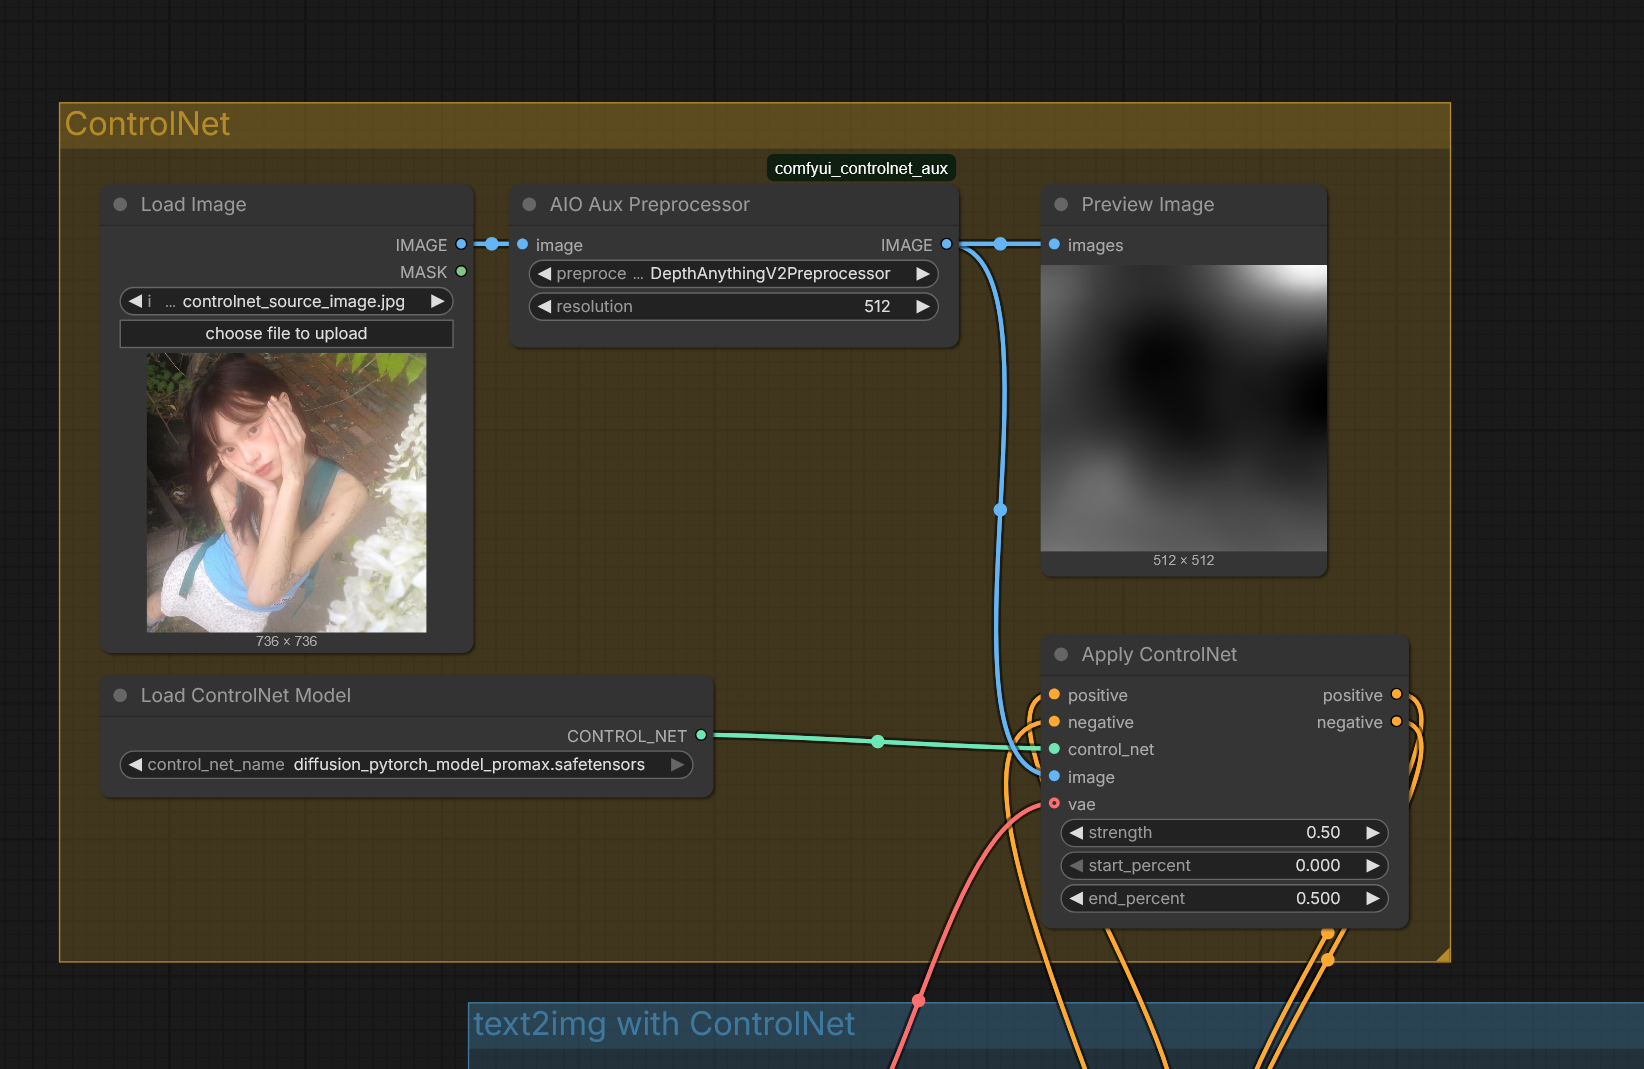Click the depth map preview image
This screenshot has width=1644, height=1069.
pyautogui.click(x=1184, y=408)
